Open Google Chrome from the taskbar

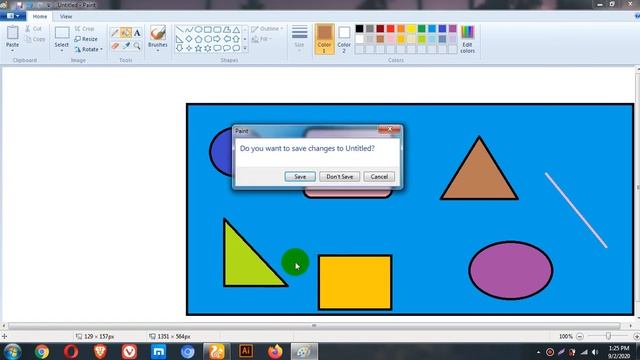[42, 351]
